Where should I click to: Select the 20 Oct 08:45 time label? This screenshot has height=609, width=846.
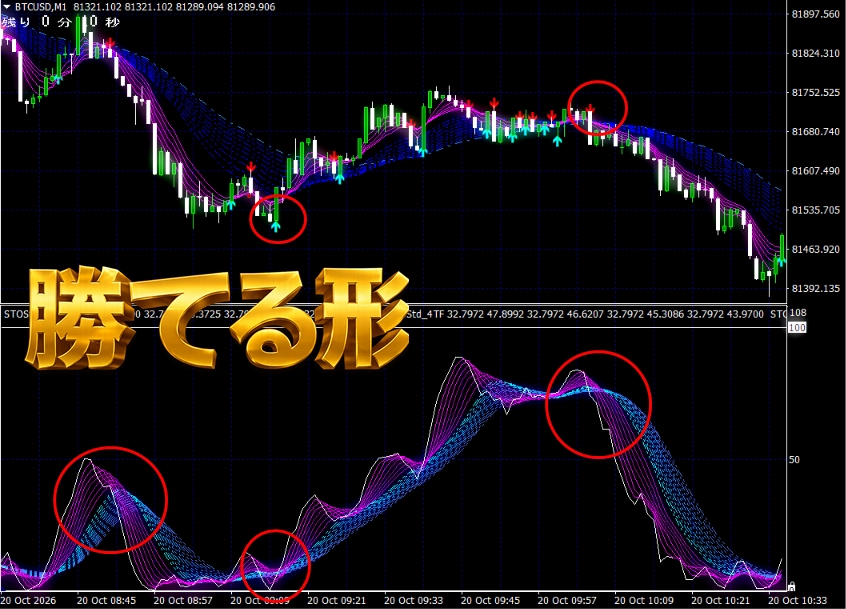[106, 600]
